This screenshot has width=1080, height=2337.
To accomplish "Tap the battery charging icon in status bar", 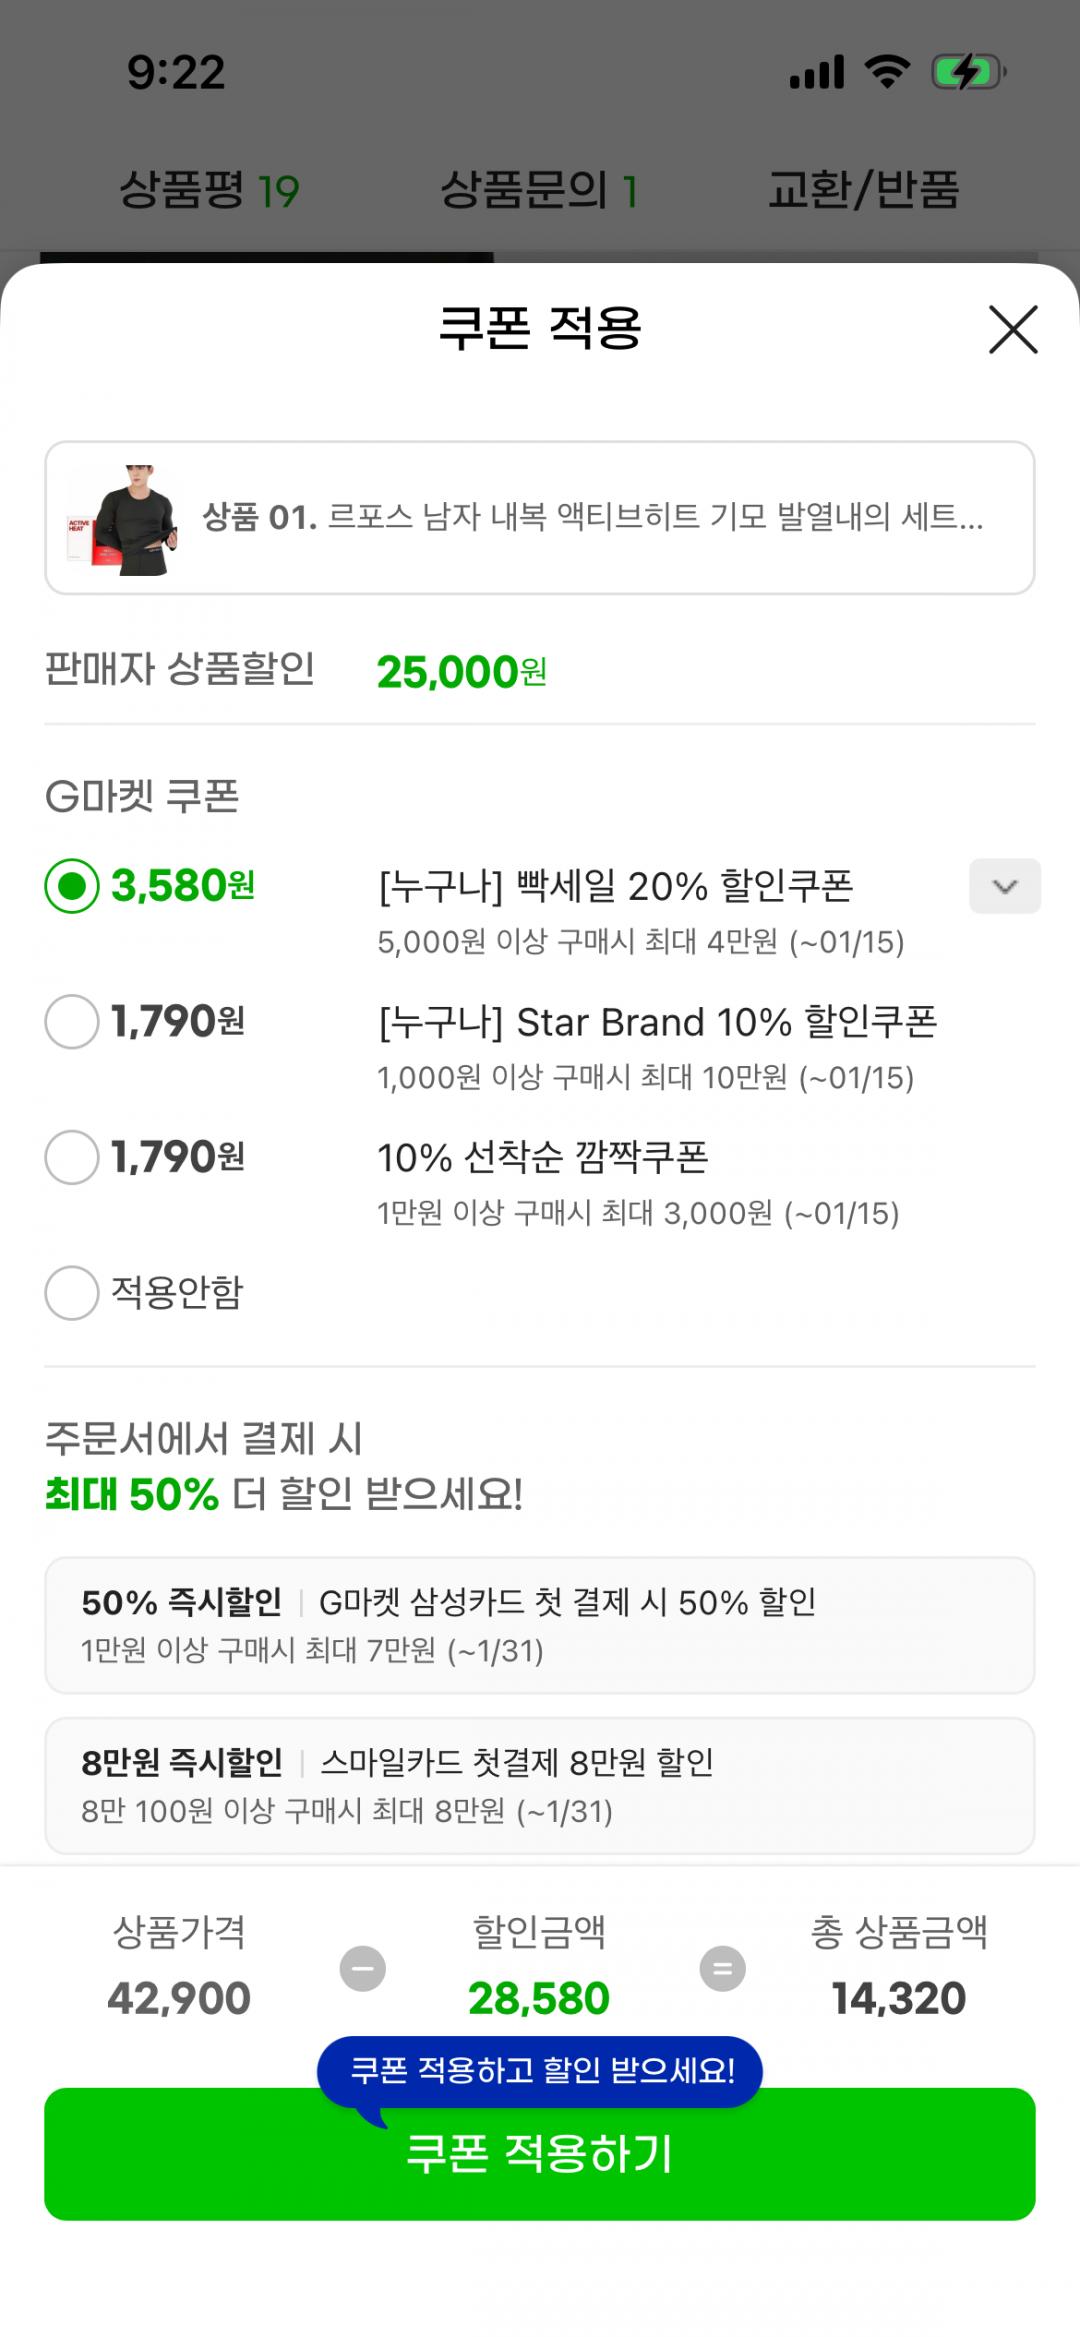I will click(x=967, y=72).
